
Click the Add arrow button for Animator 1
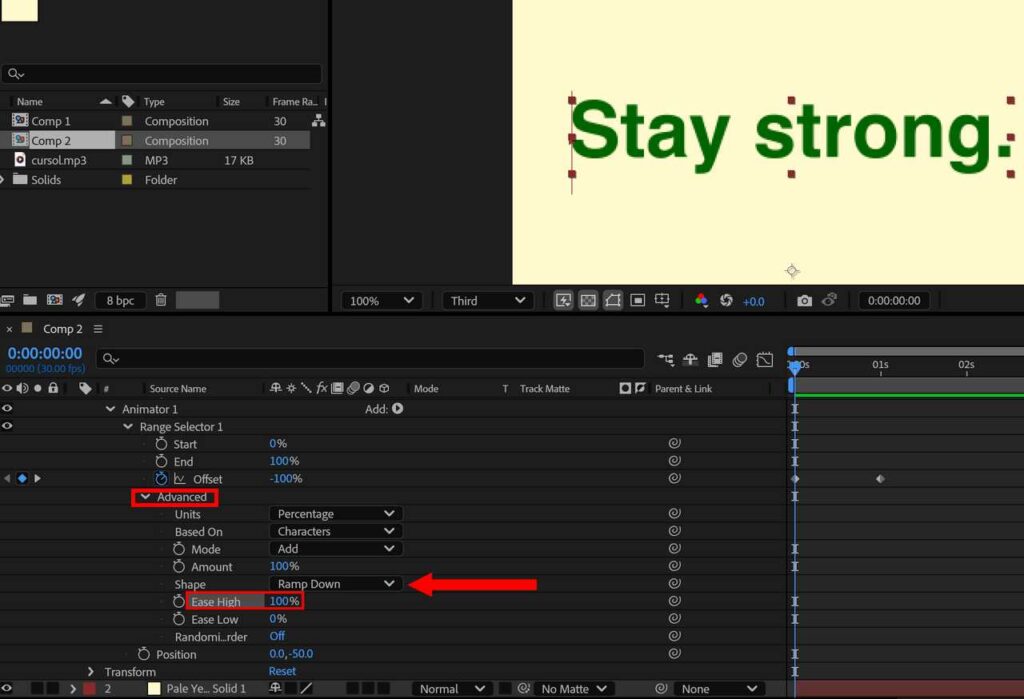coord(397,408)
